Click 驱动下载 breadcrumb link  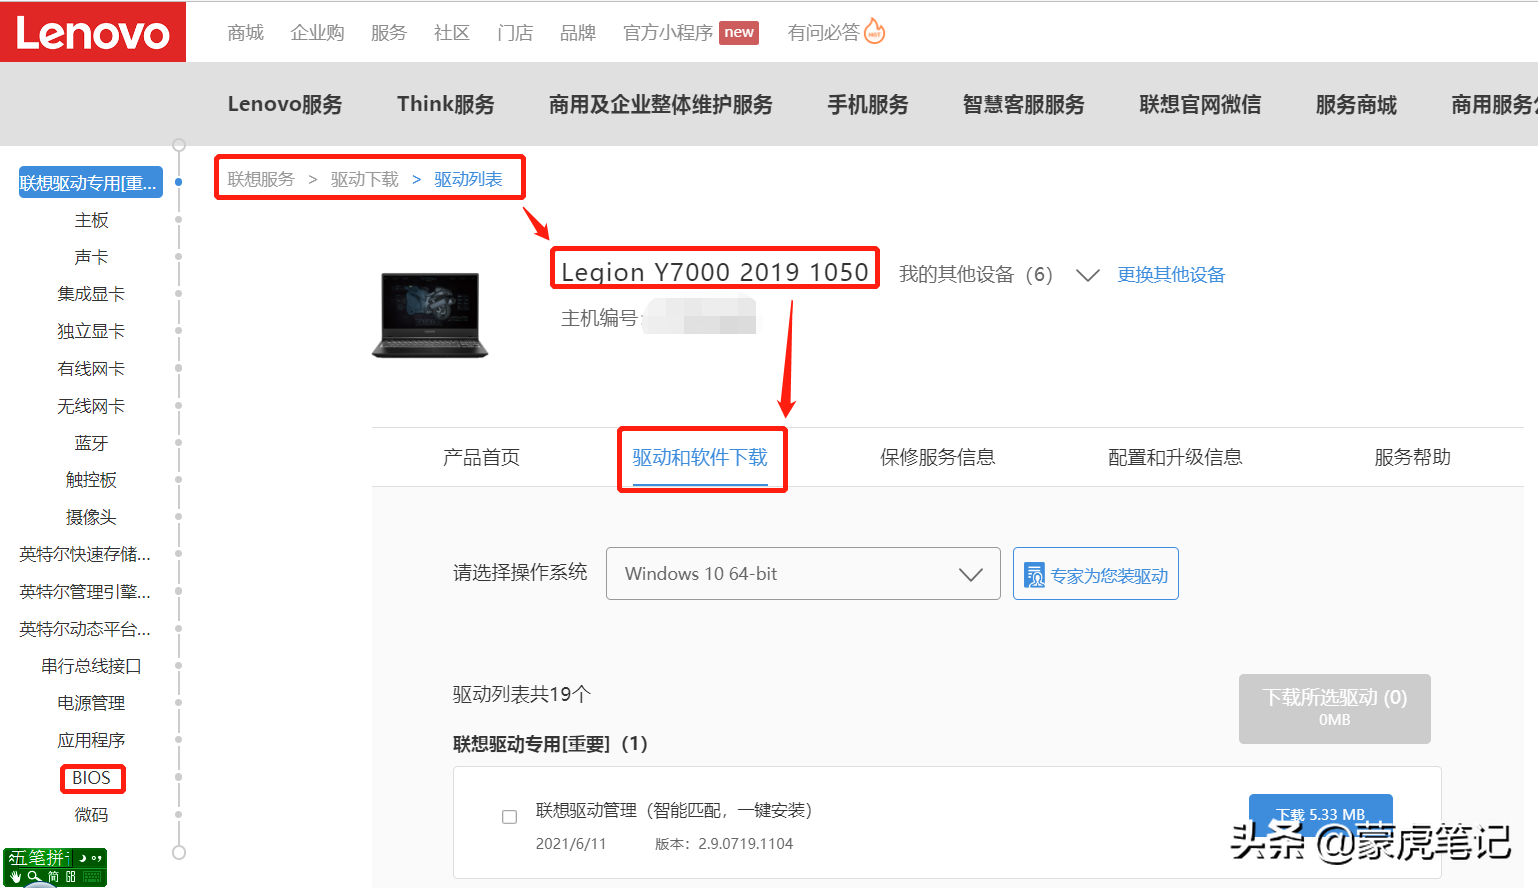(x=365, y=179)
